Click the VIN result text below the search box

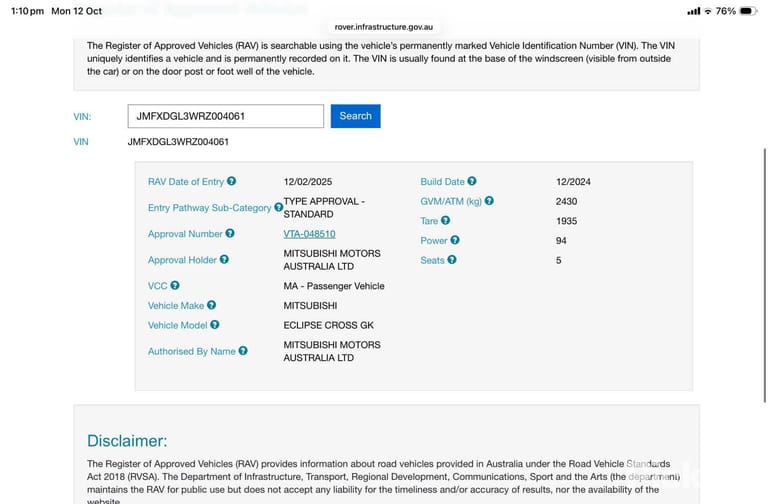[x=178, y=142]
